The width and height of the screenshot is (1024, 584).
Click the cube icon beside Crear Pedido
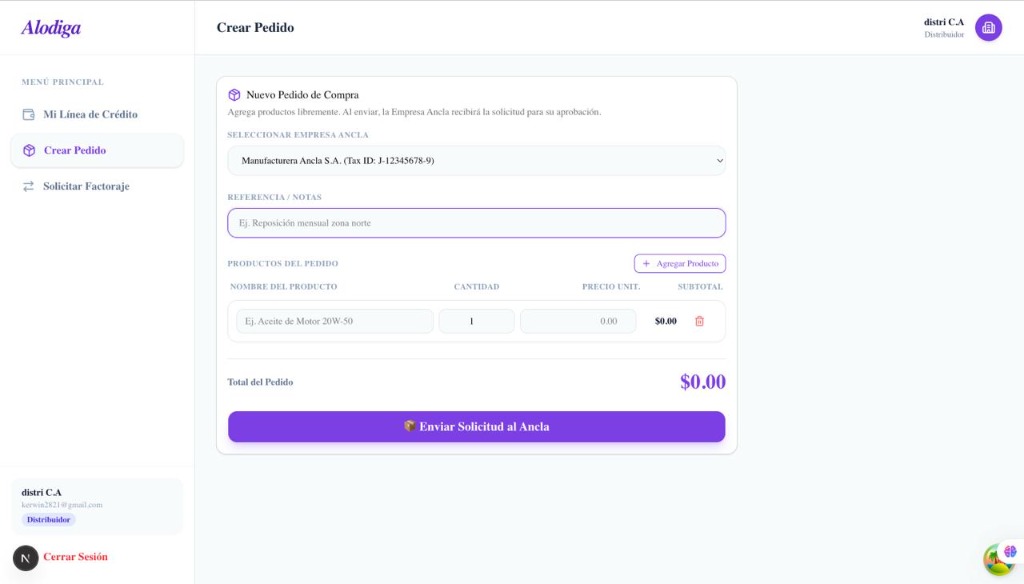pyautogui.click(x=29, y=150)
